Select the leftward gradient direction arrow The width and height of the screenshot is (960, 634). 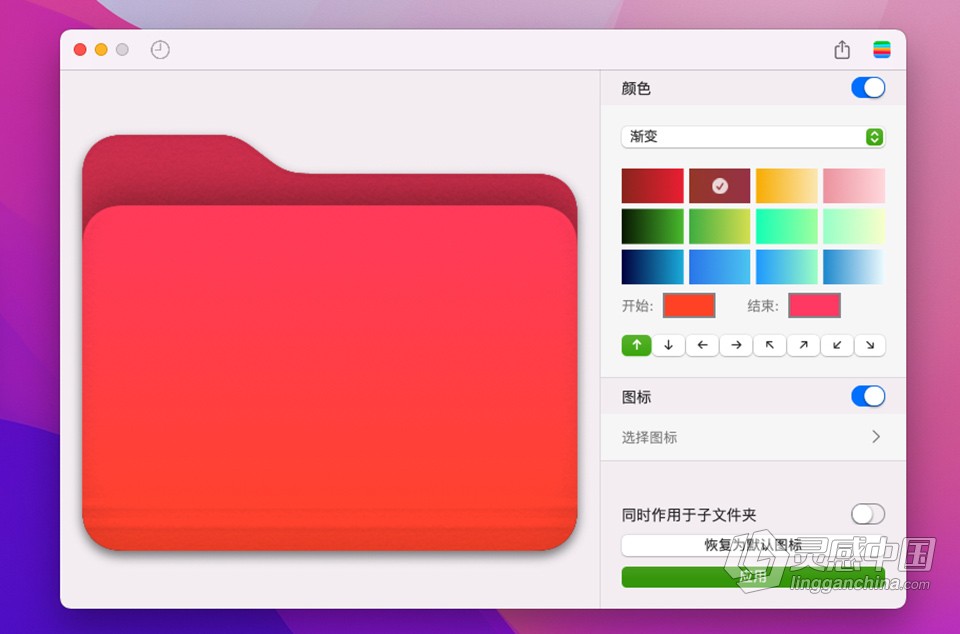tap(702, 345)
